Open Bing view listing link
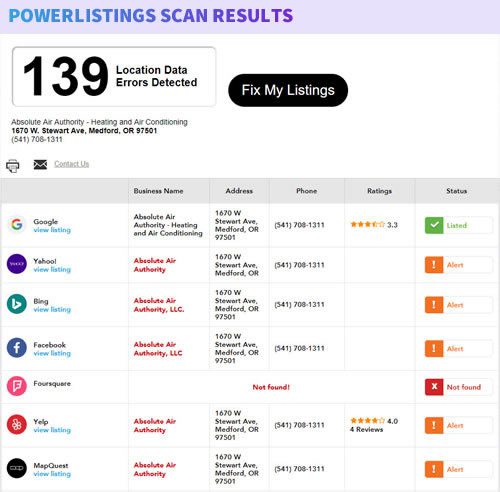This screenshot has height=492, width=500. tap(52, 309)
